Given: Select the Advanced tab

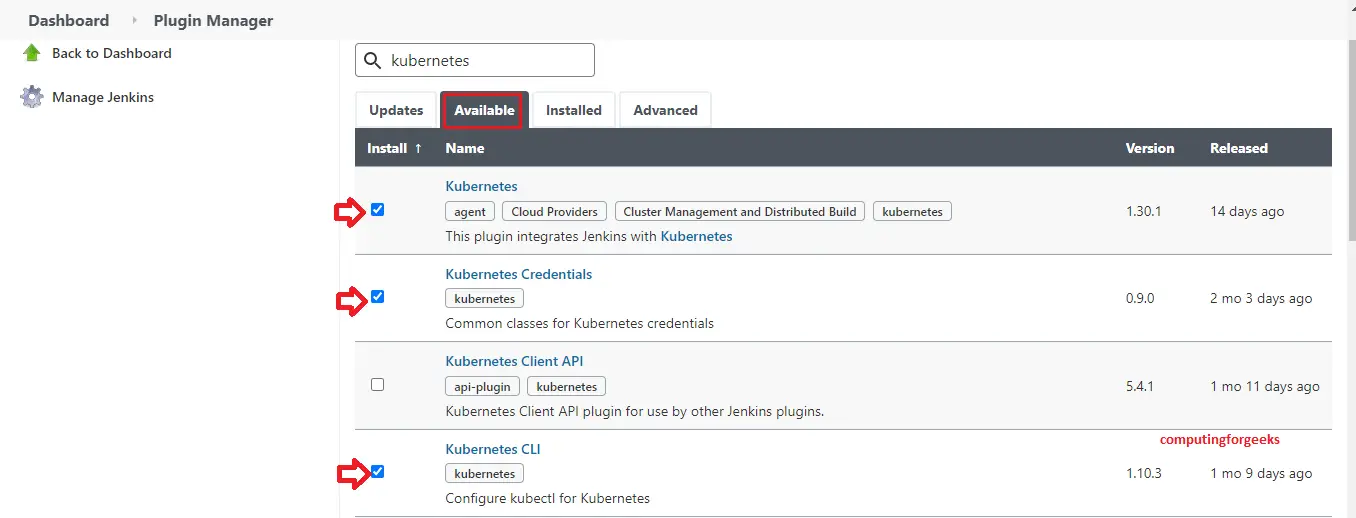Looking at the screenshot, I should 665,110.
